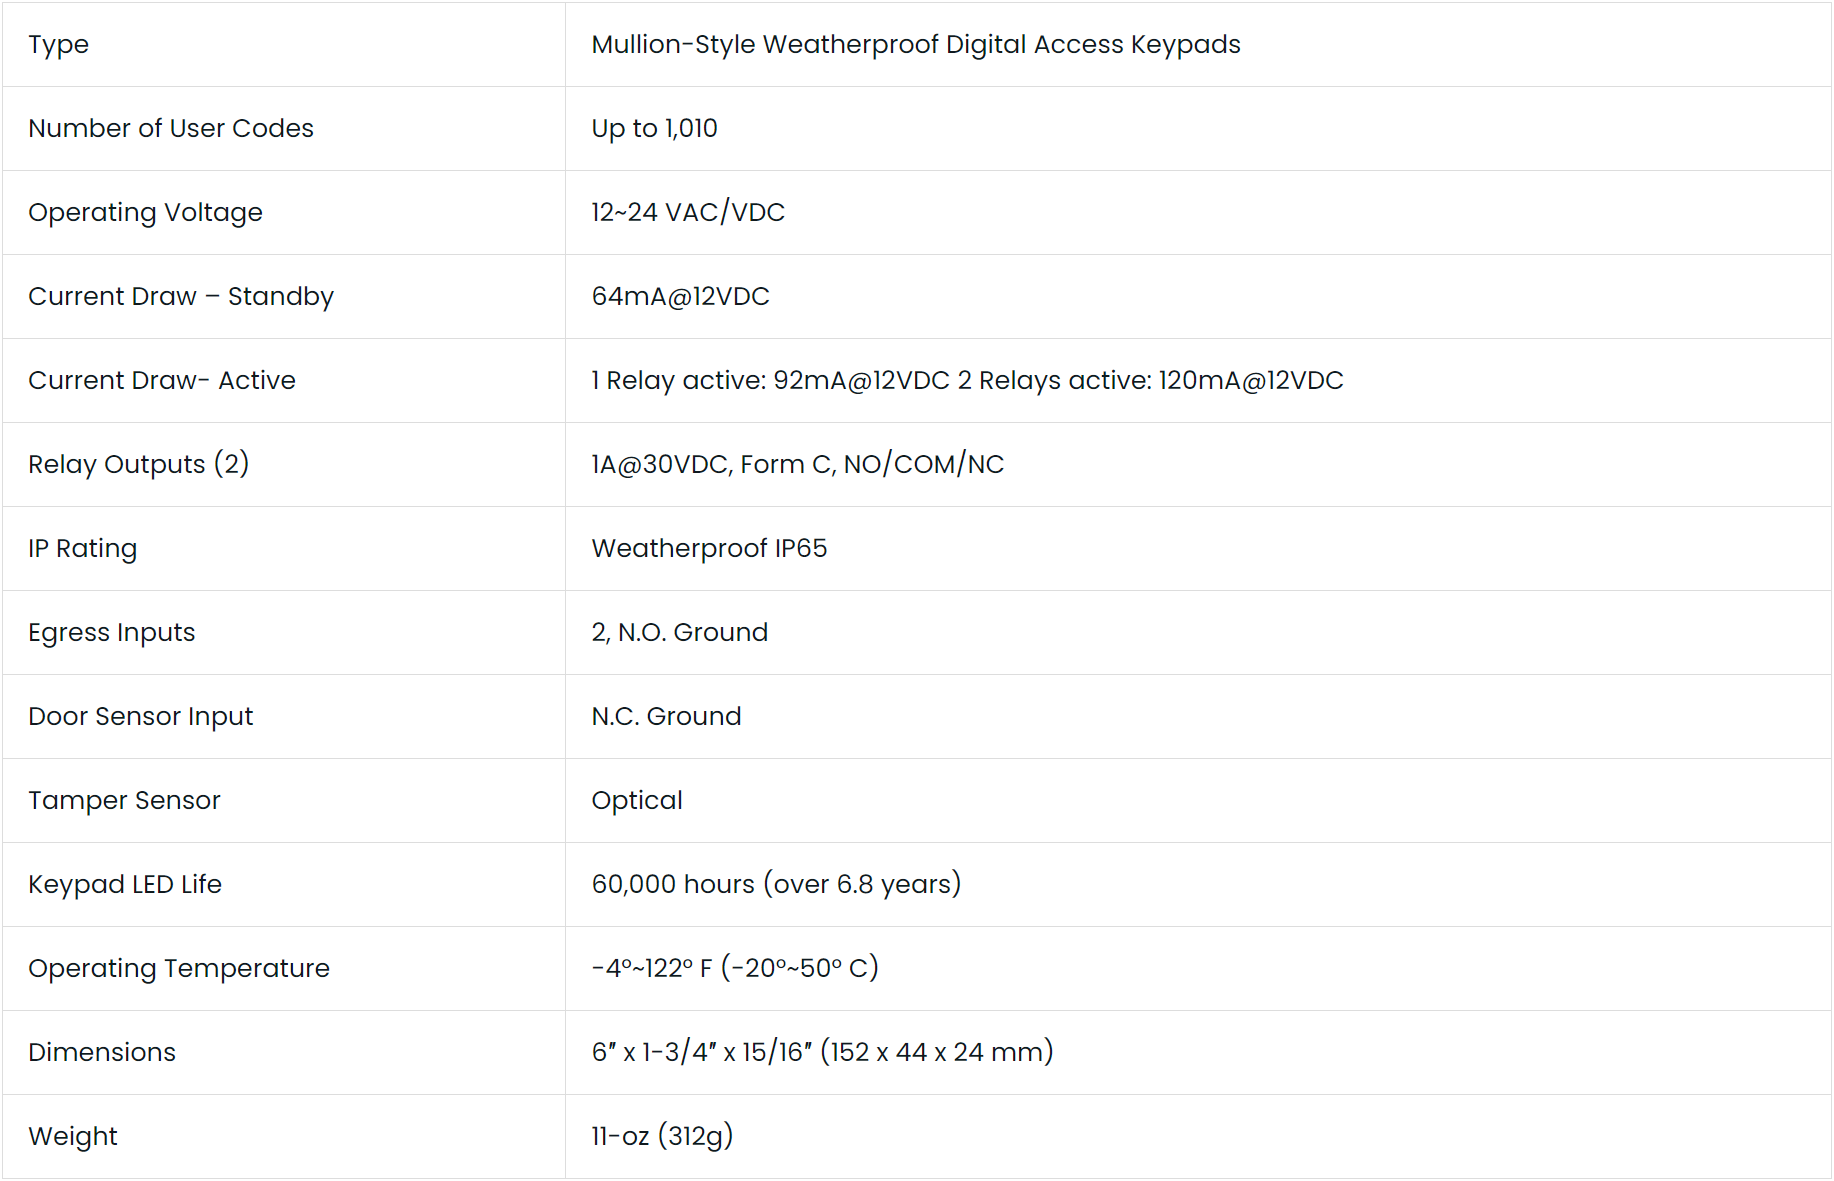Screen dimensions: 1834x1181
Task: Click the "11-oz (312g)" weight value
Action: [662, 1137]
